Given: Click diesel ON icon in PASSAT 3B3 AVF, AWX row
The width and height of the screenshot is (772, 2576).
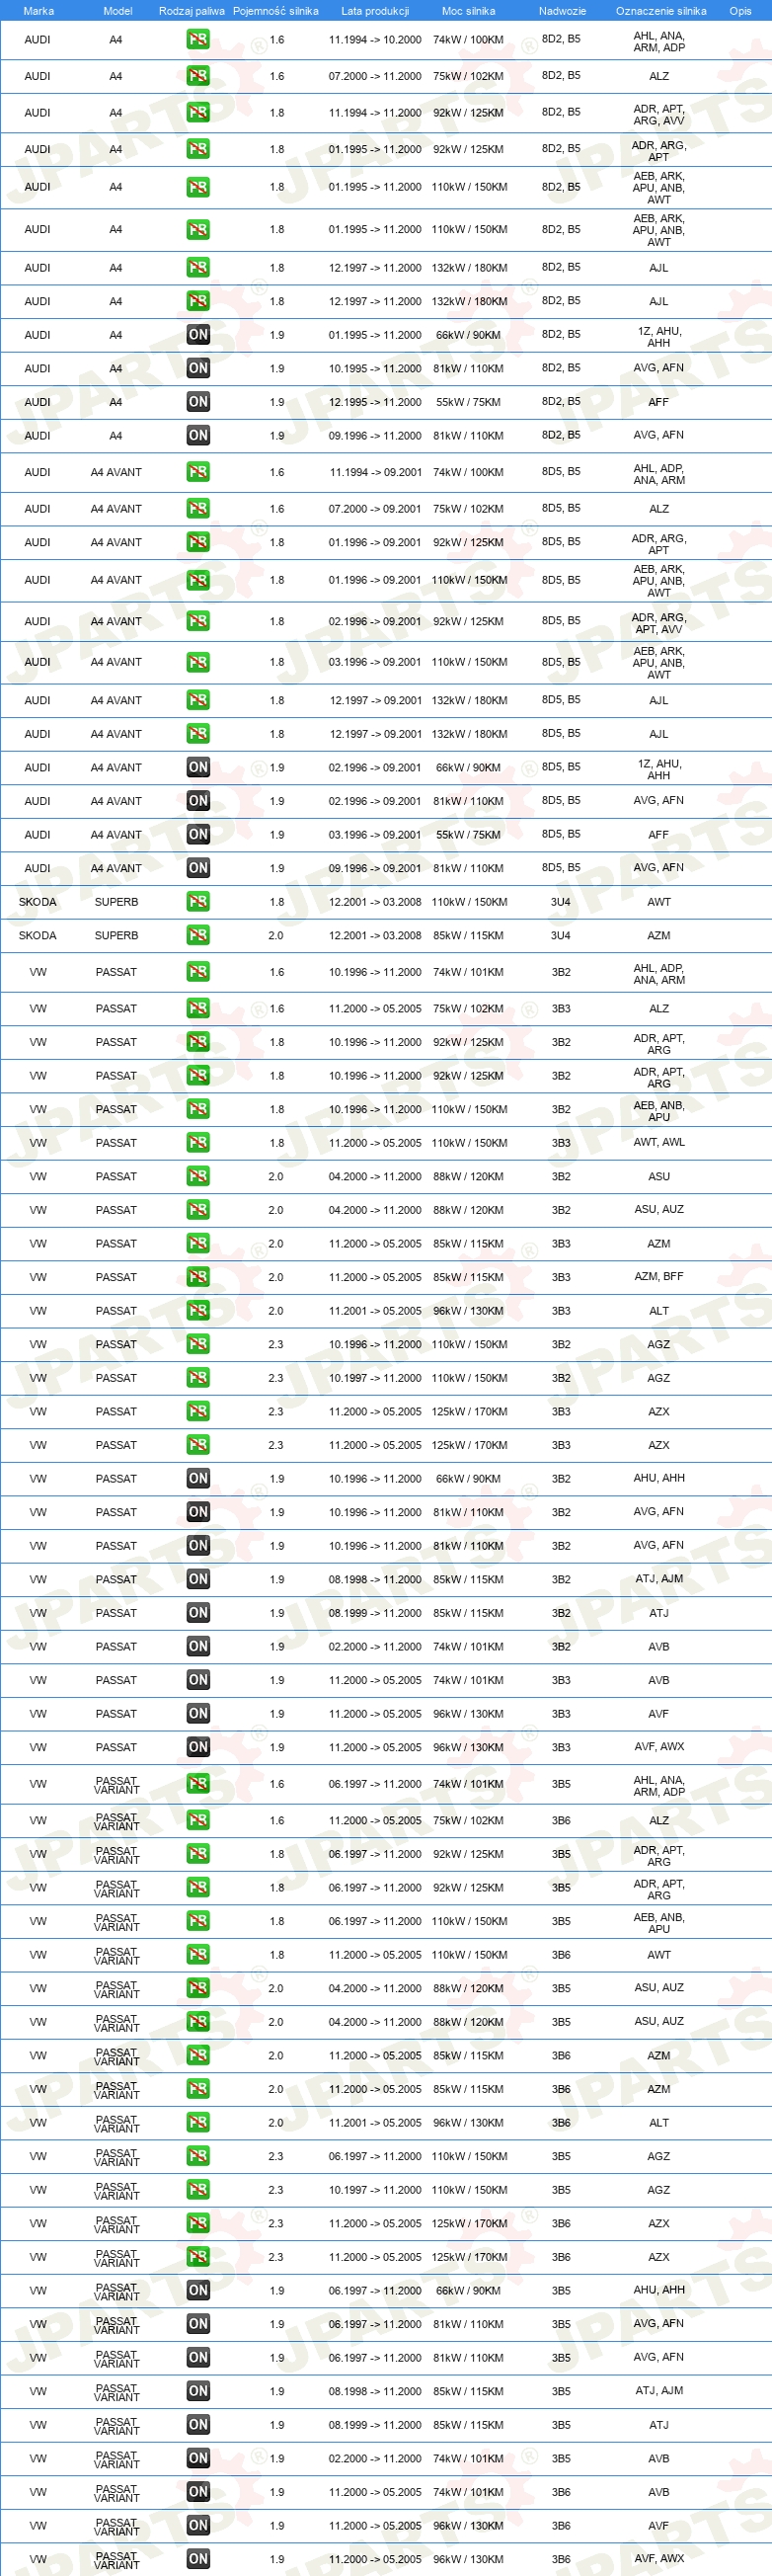Looking at the screenshot, I should point(198,1748).
